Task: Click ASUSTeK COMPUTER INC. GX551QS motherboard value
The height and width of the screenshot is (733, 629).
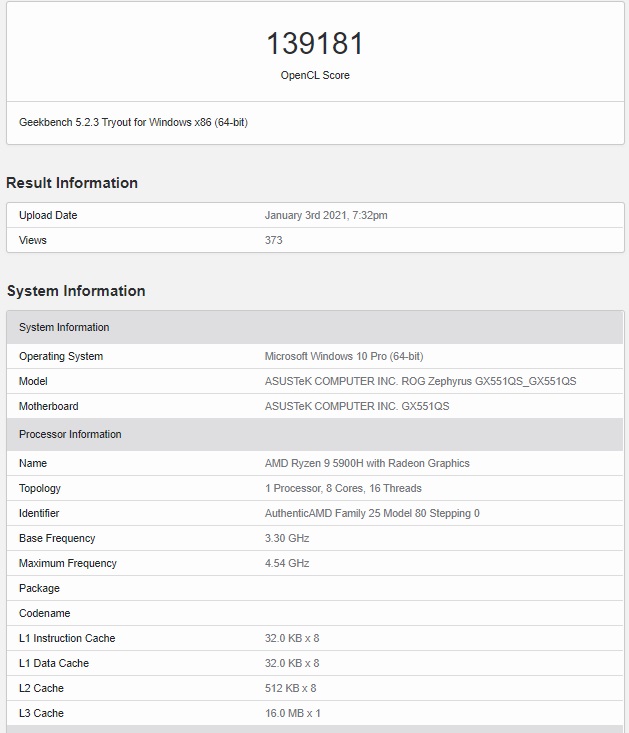Action: [x=357, y=406]
